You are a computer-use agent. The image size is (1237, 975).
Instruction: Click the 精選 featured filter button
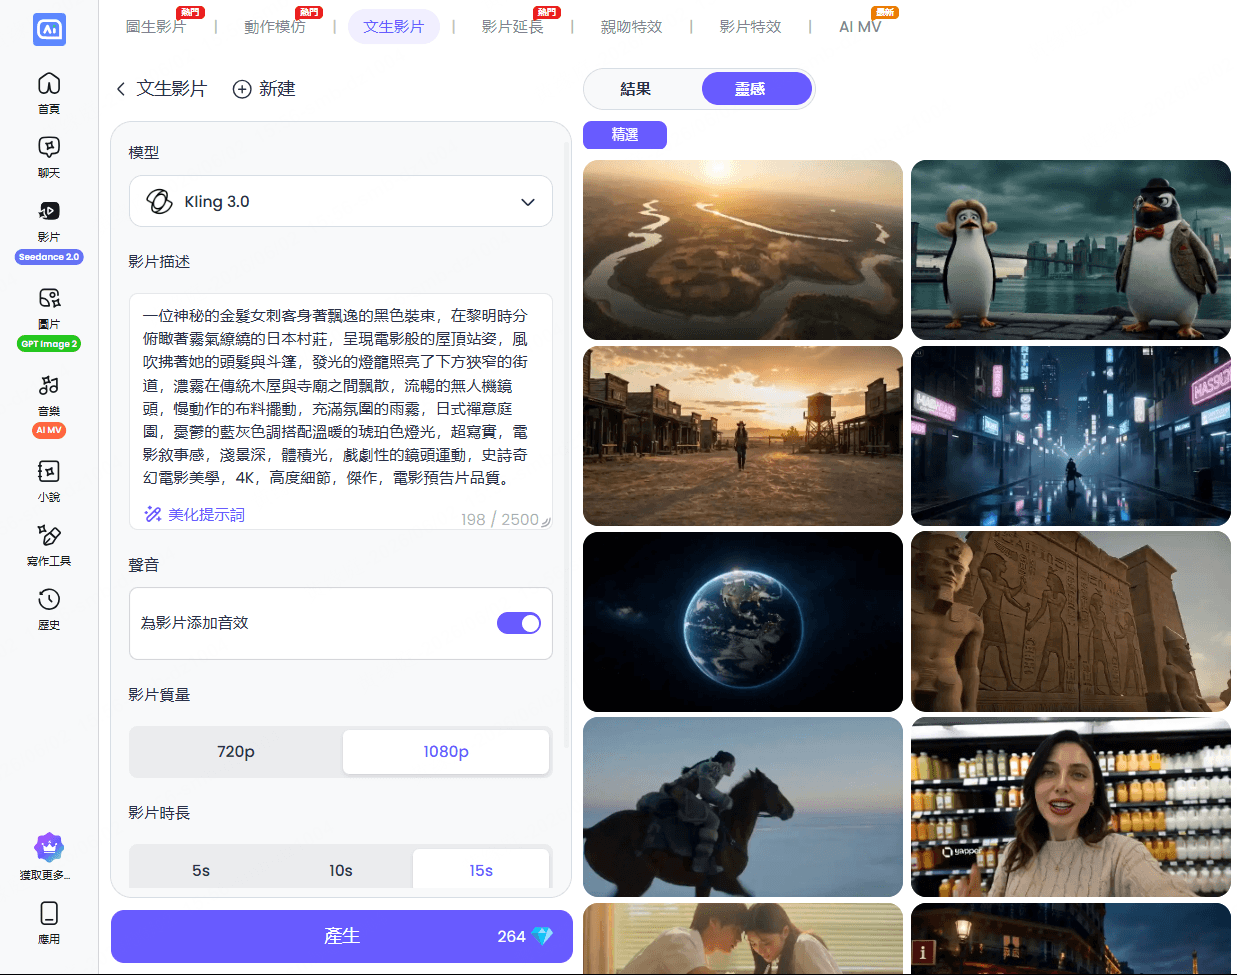(625, 135)
